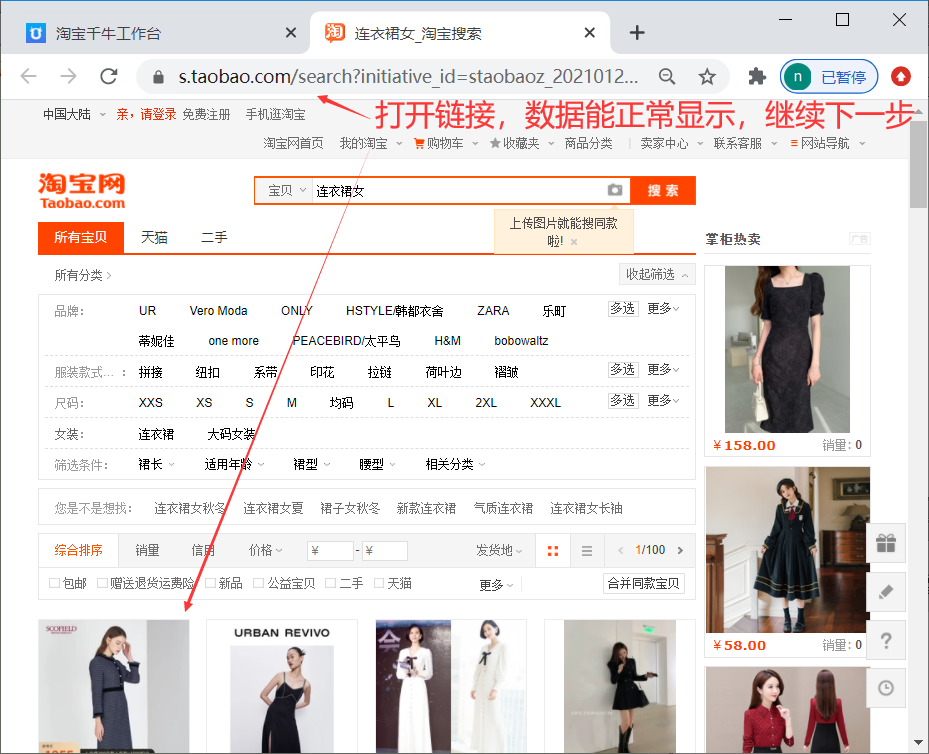Click the gift icon in right sidebar
The height and width of the screenshot is (754, 929).
(x=885, y=543)
